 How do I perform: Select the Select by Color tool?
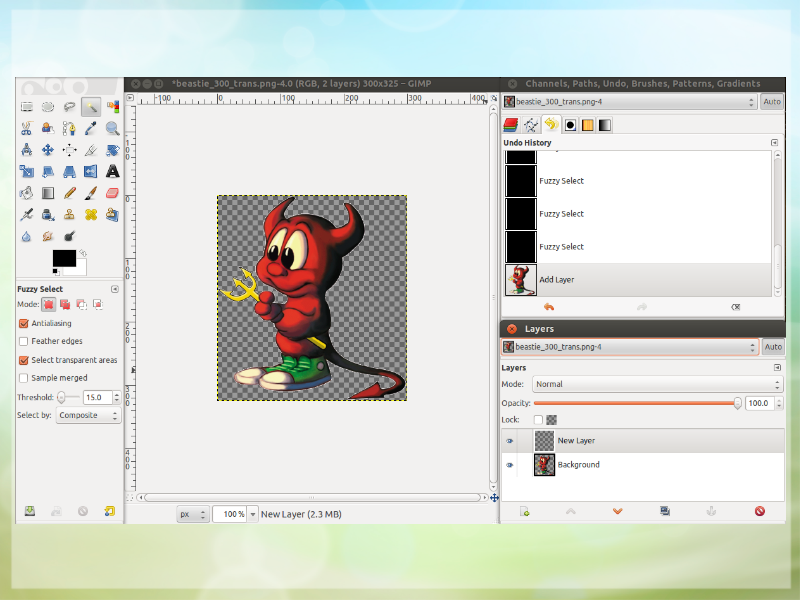point(112,107)
